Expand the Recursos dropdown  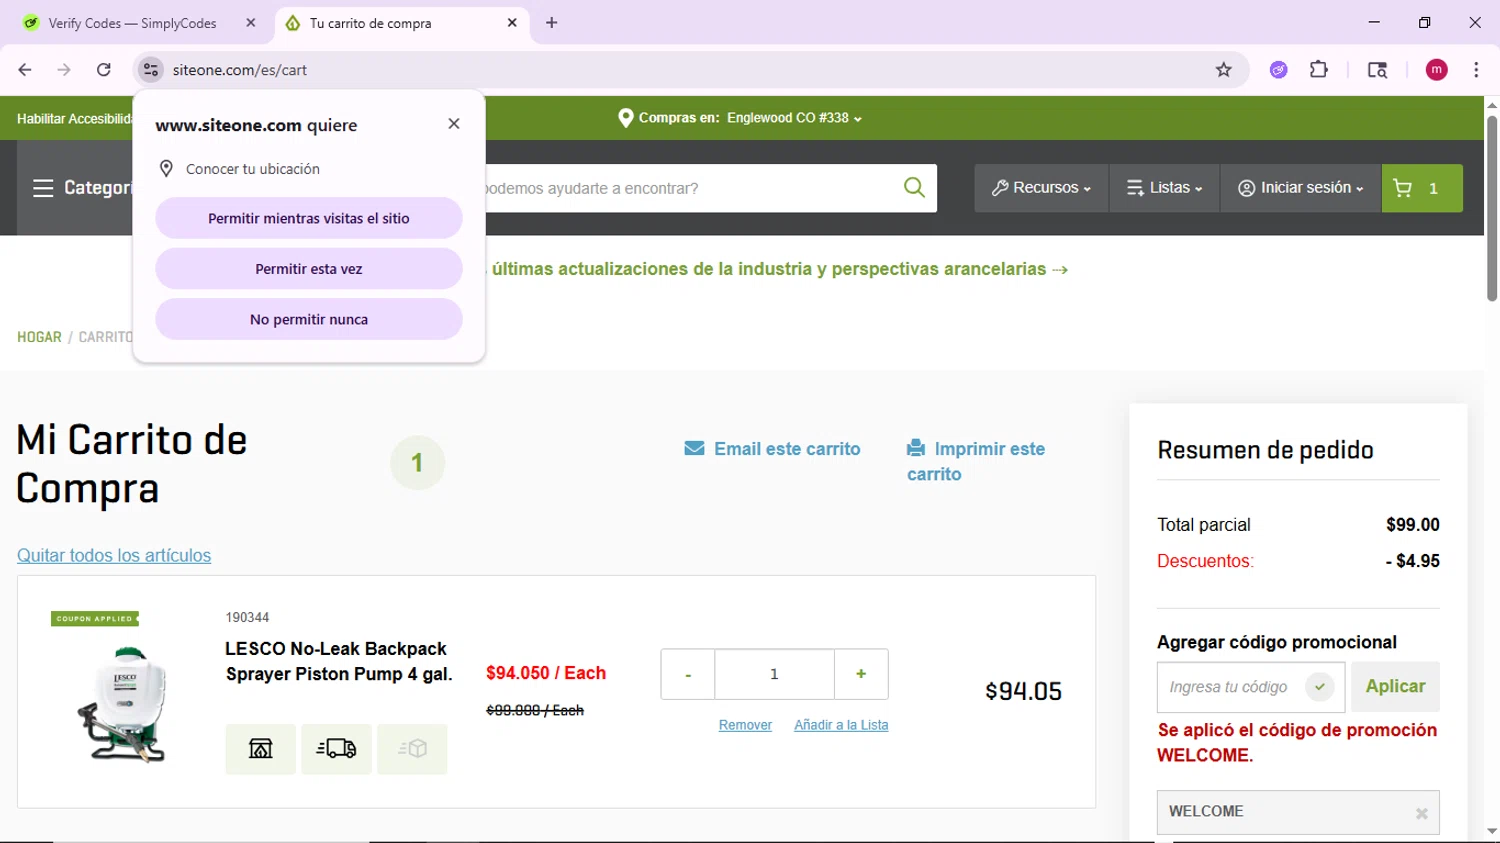pos(1041,188)
